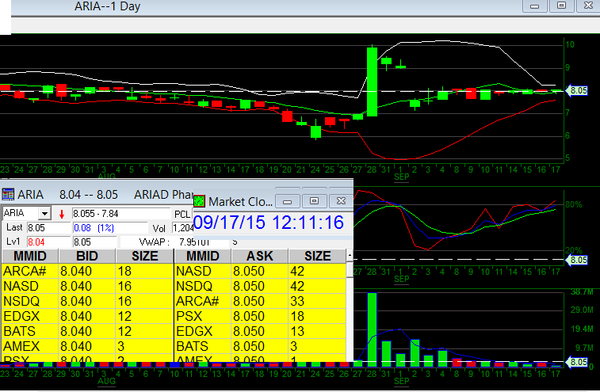Viewport: 600px width, 392px height.
Task: Minimize the ARIA 1 Day chart window
Action: (x=535, y=6)
